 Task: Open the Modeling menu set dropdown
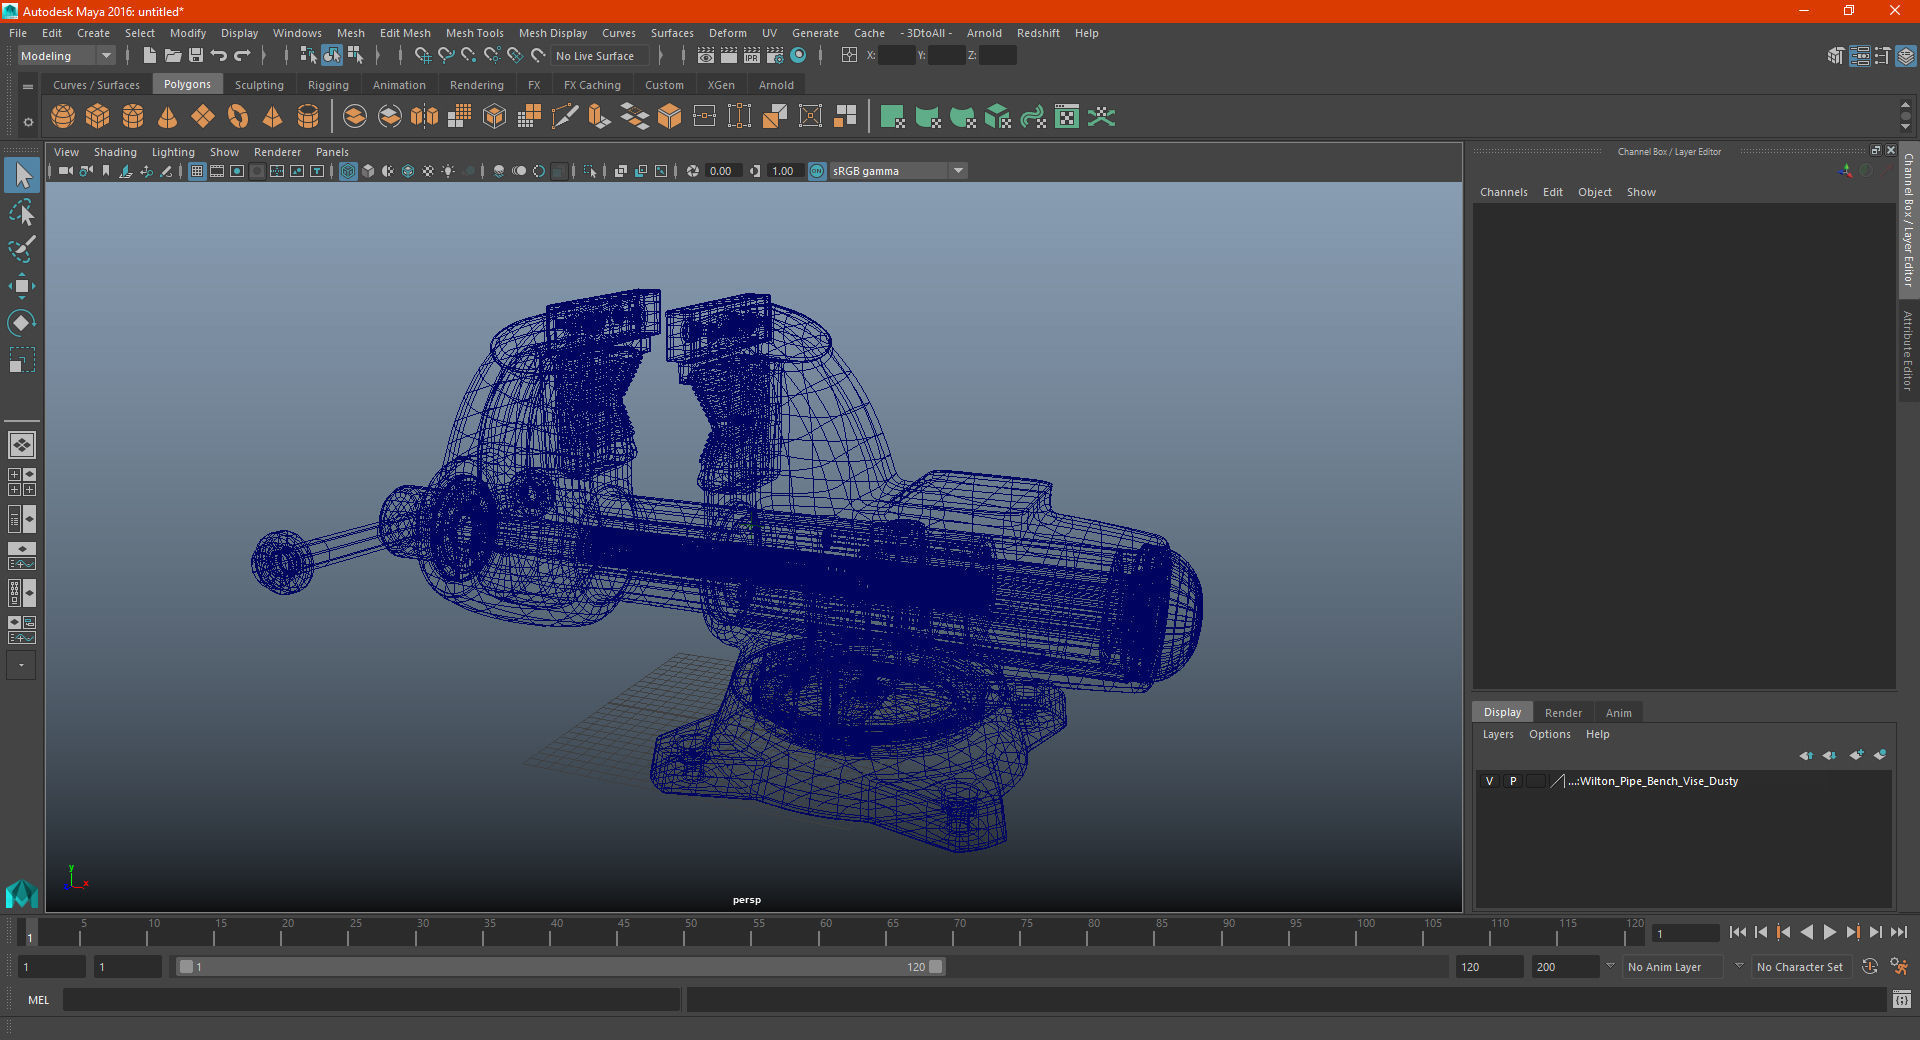(x=66, y=56)
